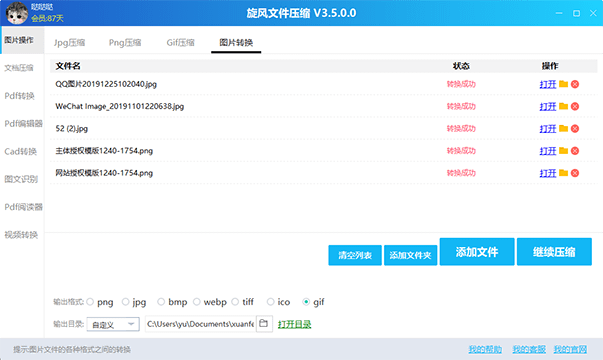Choose bmp output format
The width and height of the screenshot is (603, 360).
point(161,302)
